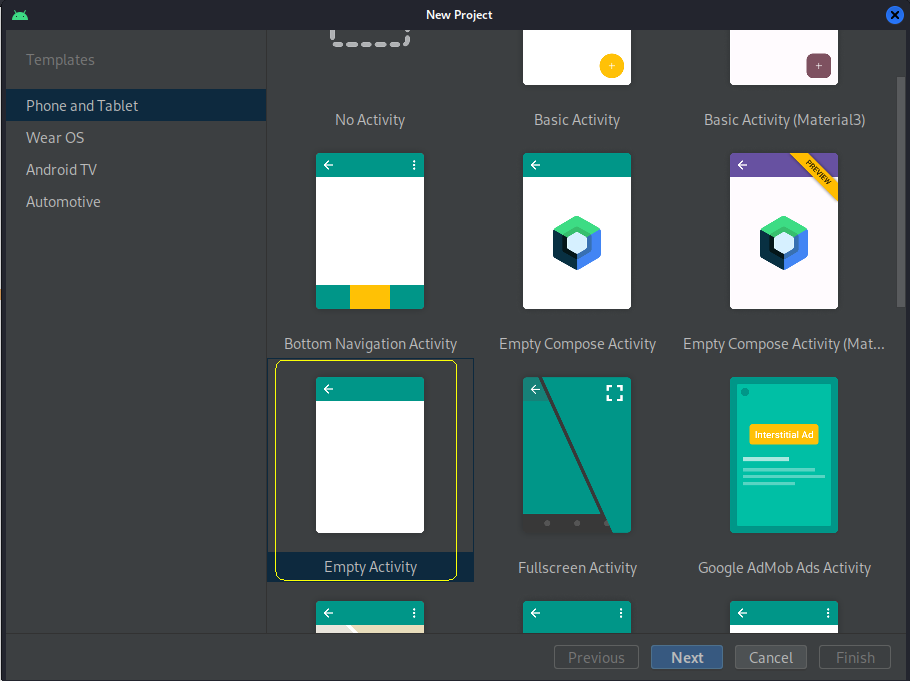Click the Google AdMob Ads Activity label
This screenshot has width=910, height=681.
tap(784, 568)
